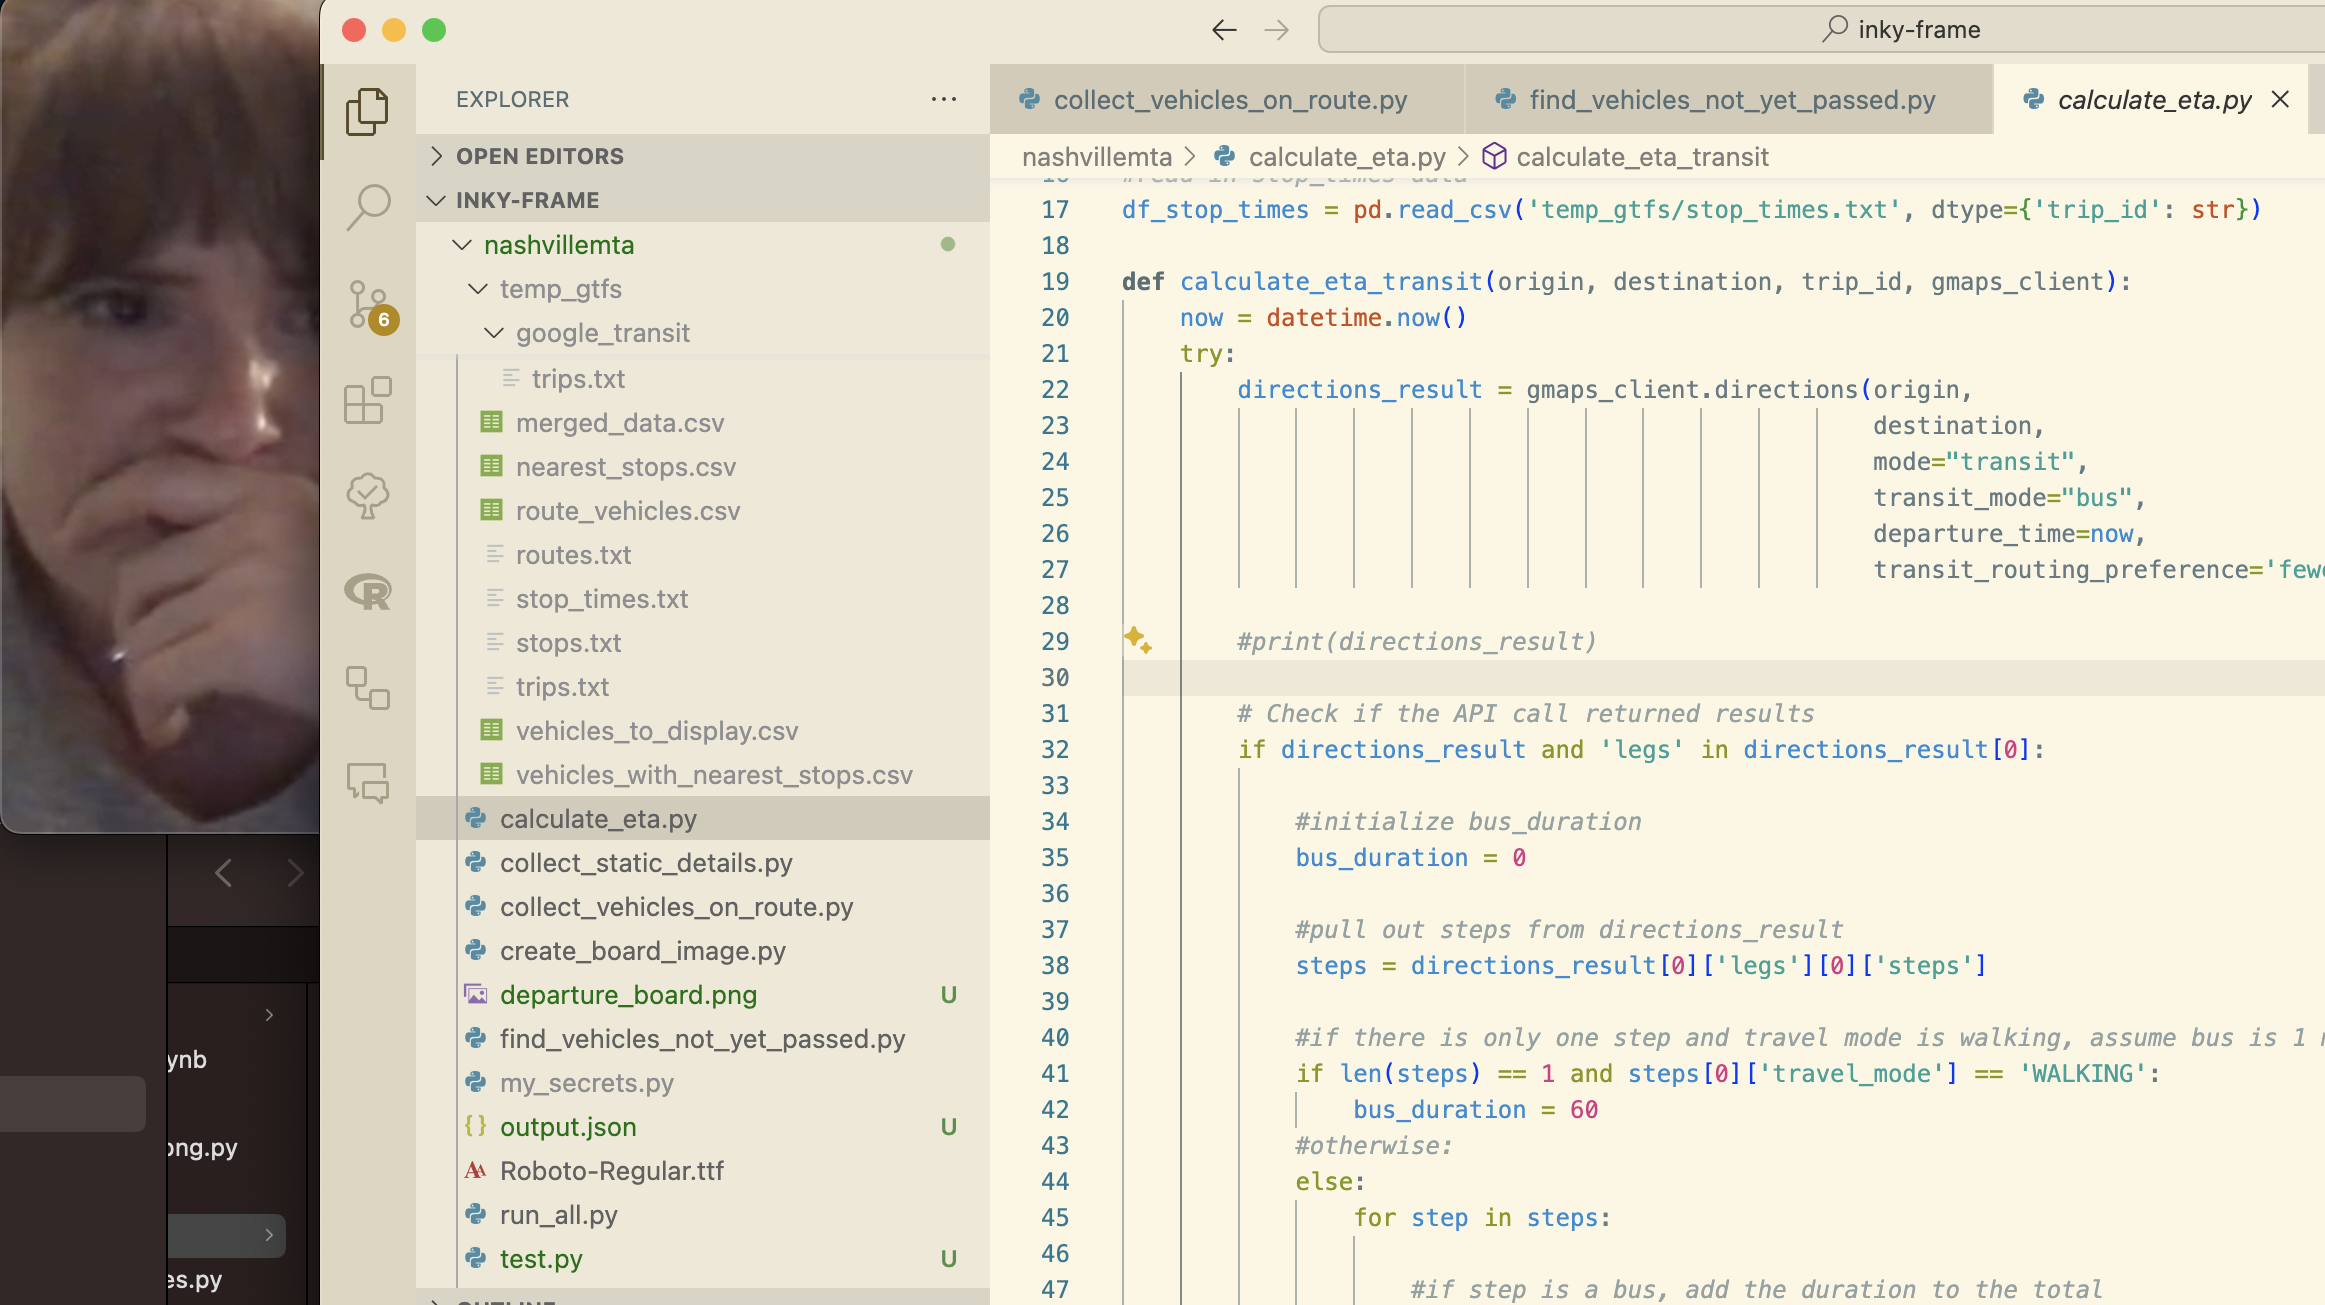The width and height of the screenshot is (2325, 1305).
Task: Open Explorer views and more actions menu
Action: point(944,99)
